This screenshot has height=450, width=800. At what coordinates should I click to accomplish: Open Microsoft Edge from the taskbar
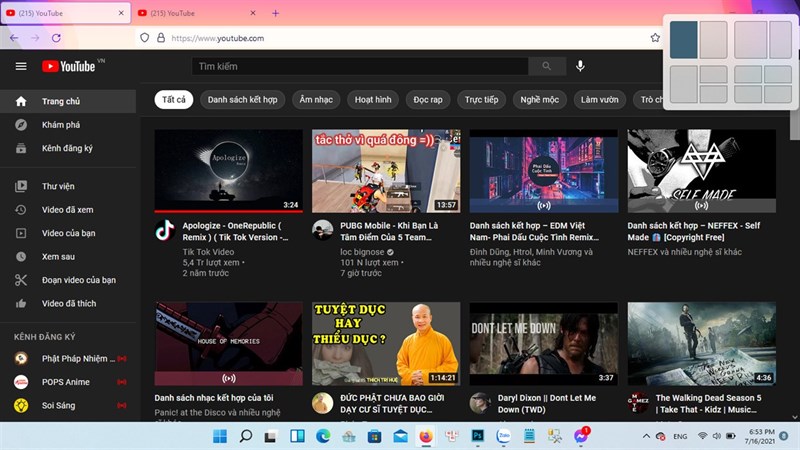(x=323, y=437)
